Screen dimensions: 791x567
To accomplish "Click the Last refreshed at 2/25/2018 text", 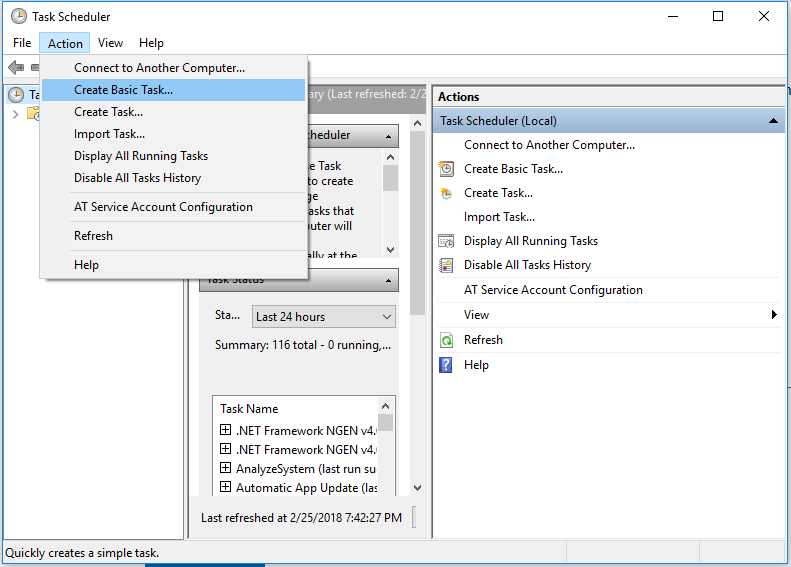I will pyautogui.click(x=301, y=518).
